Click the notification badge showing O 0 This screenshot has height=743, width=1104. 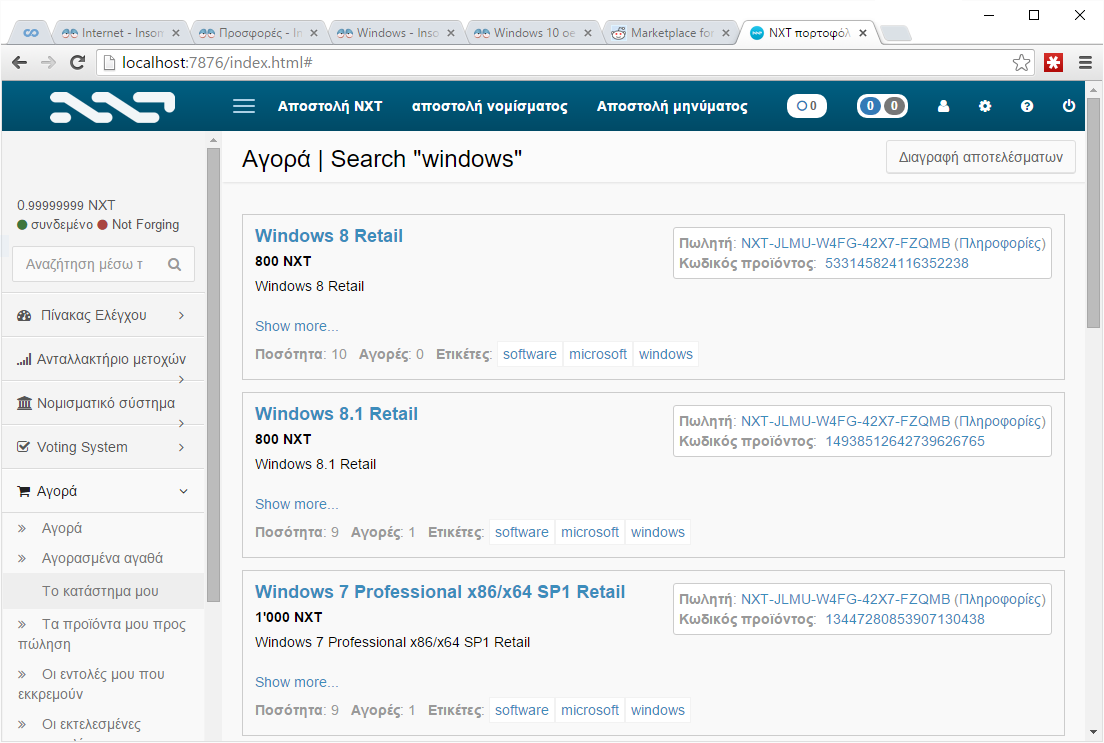click(807, 106)
